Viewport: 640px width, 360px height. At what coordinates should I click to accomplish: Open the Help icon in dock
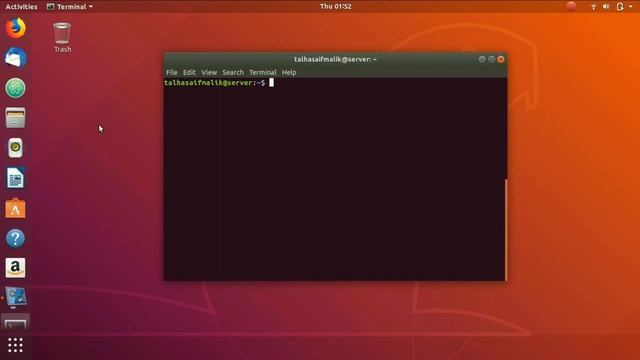click(x=16, y=238)
